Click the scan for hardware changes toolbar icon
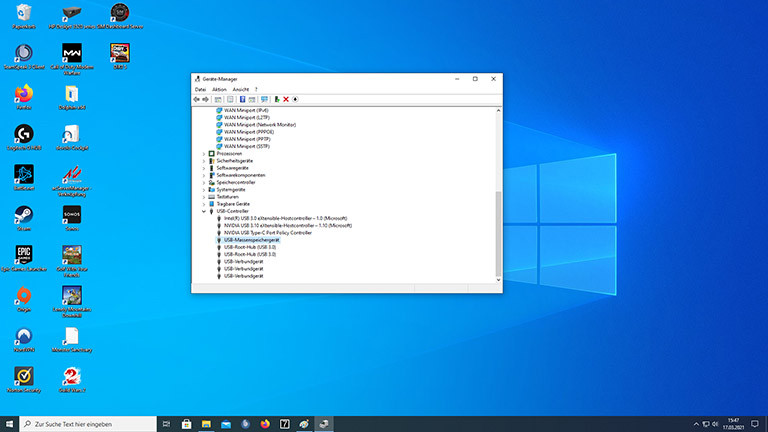 click(x=264, y=99)
